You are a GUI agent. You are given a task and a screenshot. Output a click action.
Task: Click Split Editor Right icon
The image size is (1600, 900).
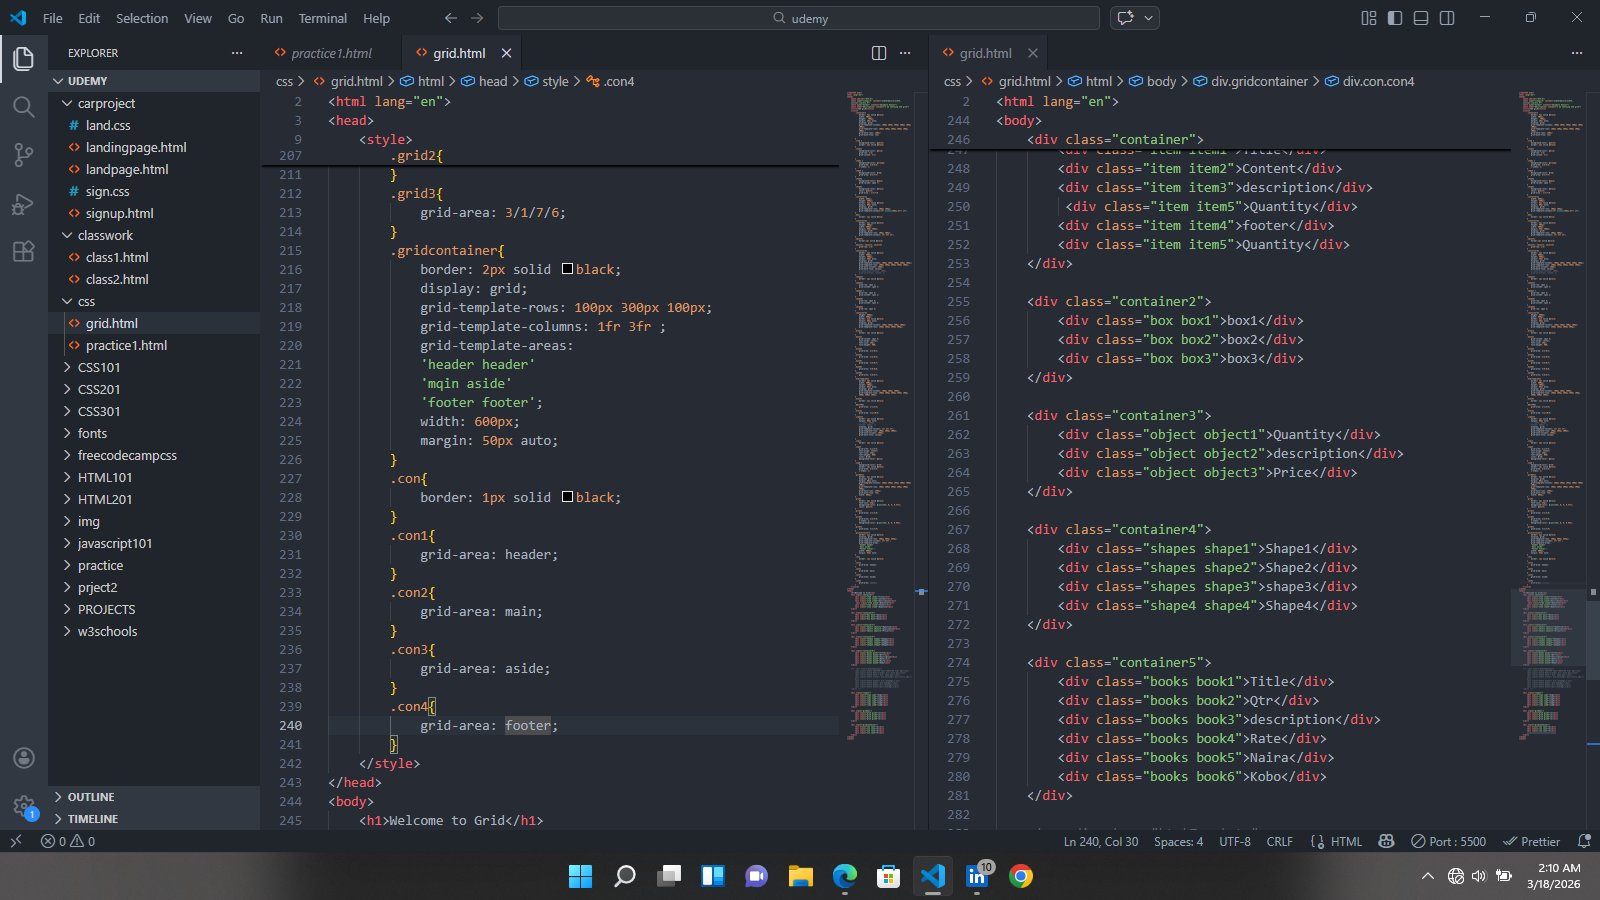point(879,53)
